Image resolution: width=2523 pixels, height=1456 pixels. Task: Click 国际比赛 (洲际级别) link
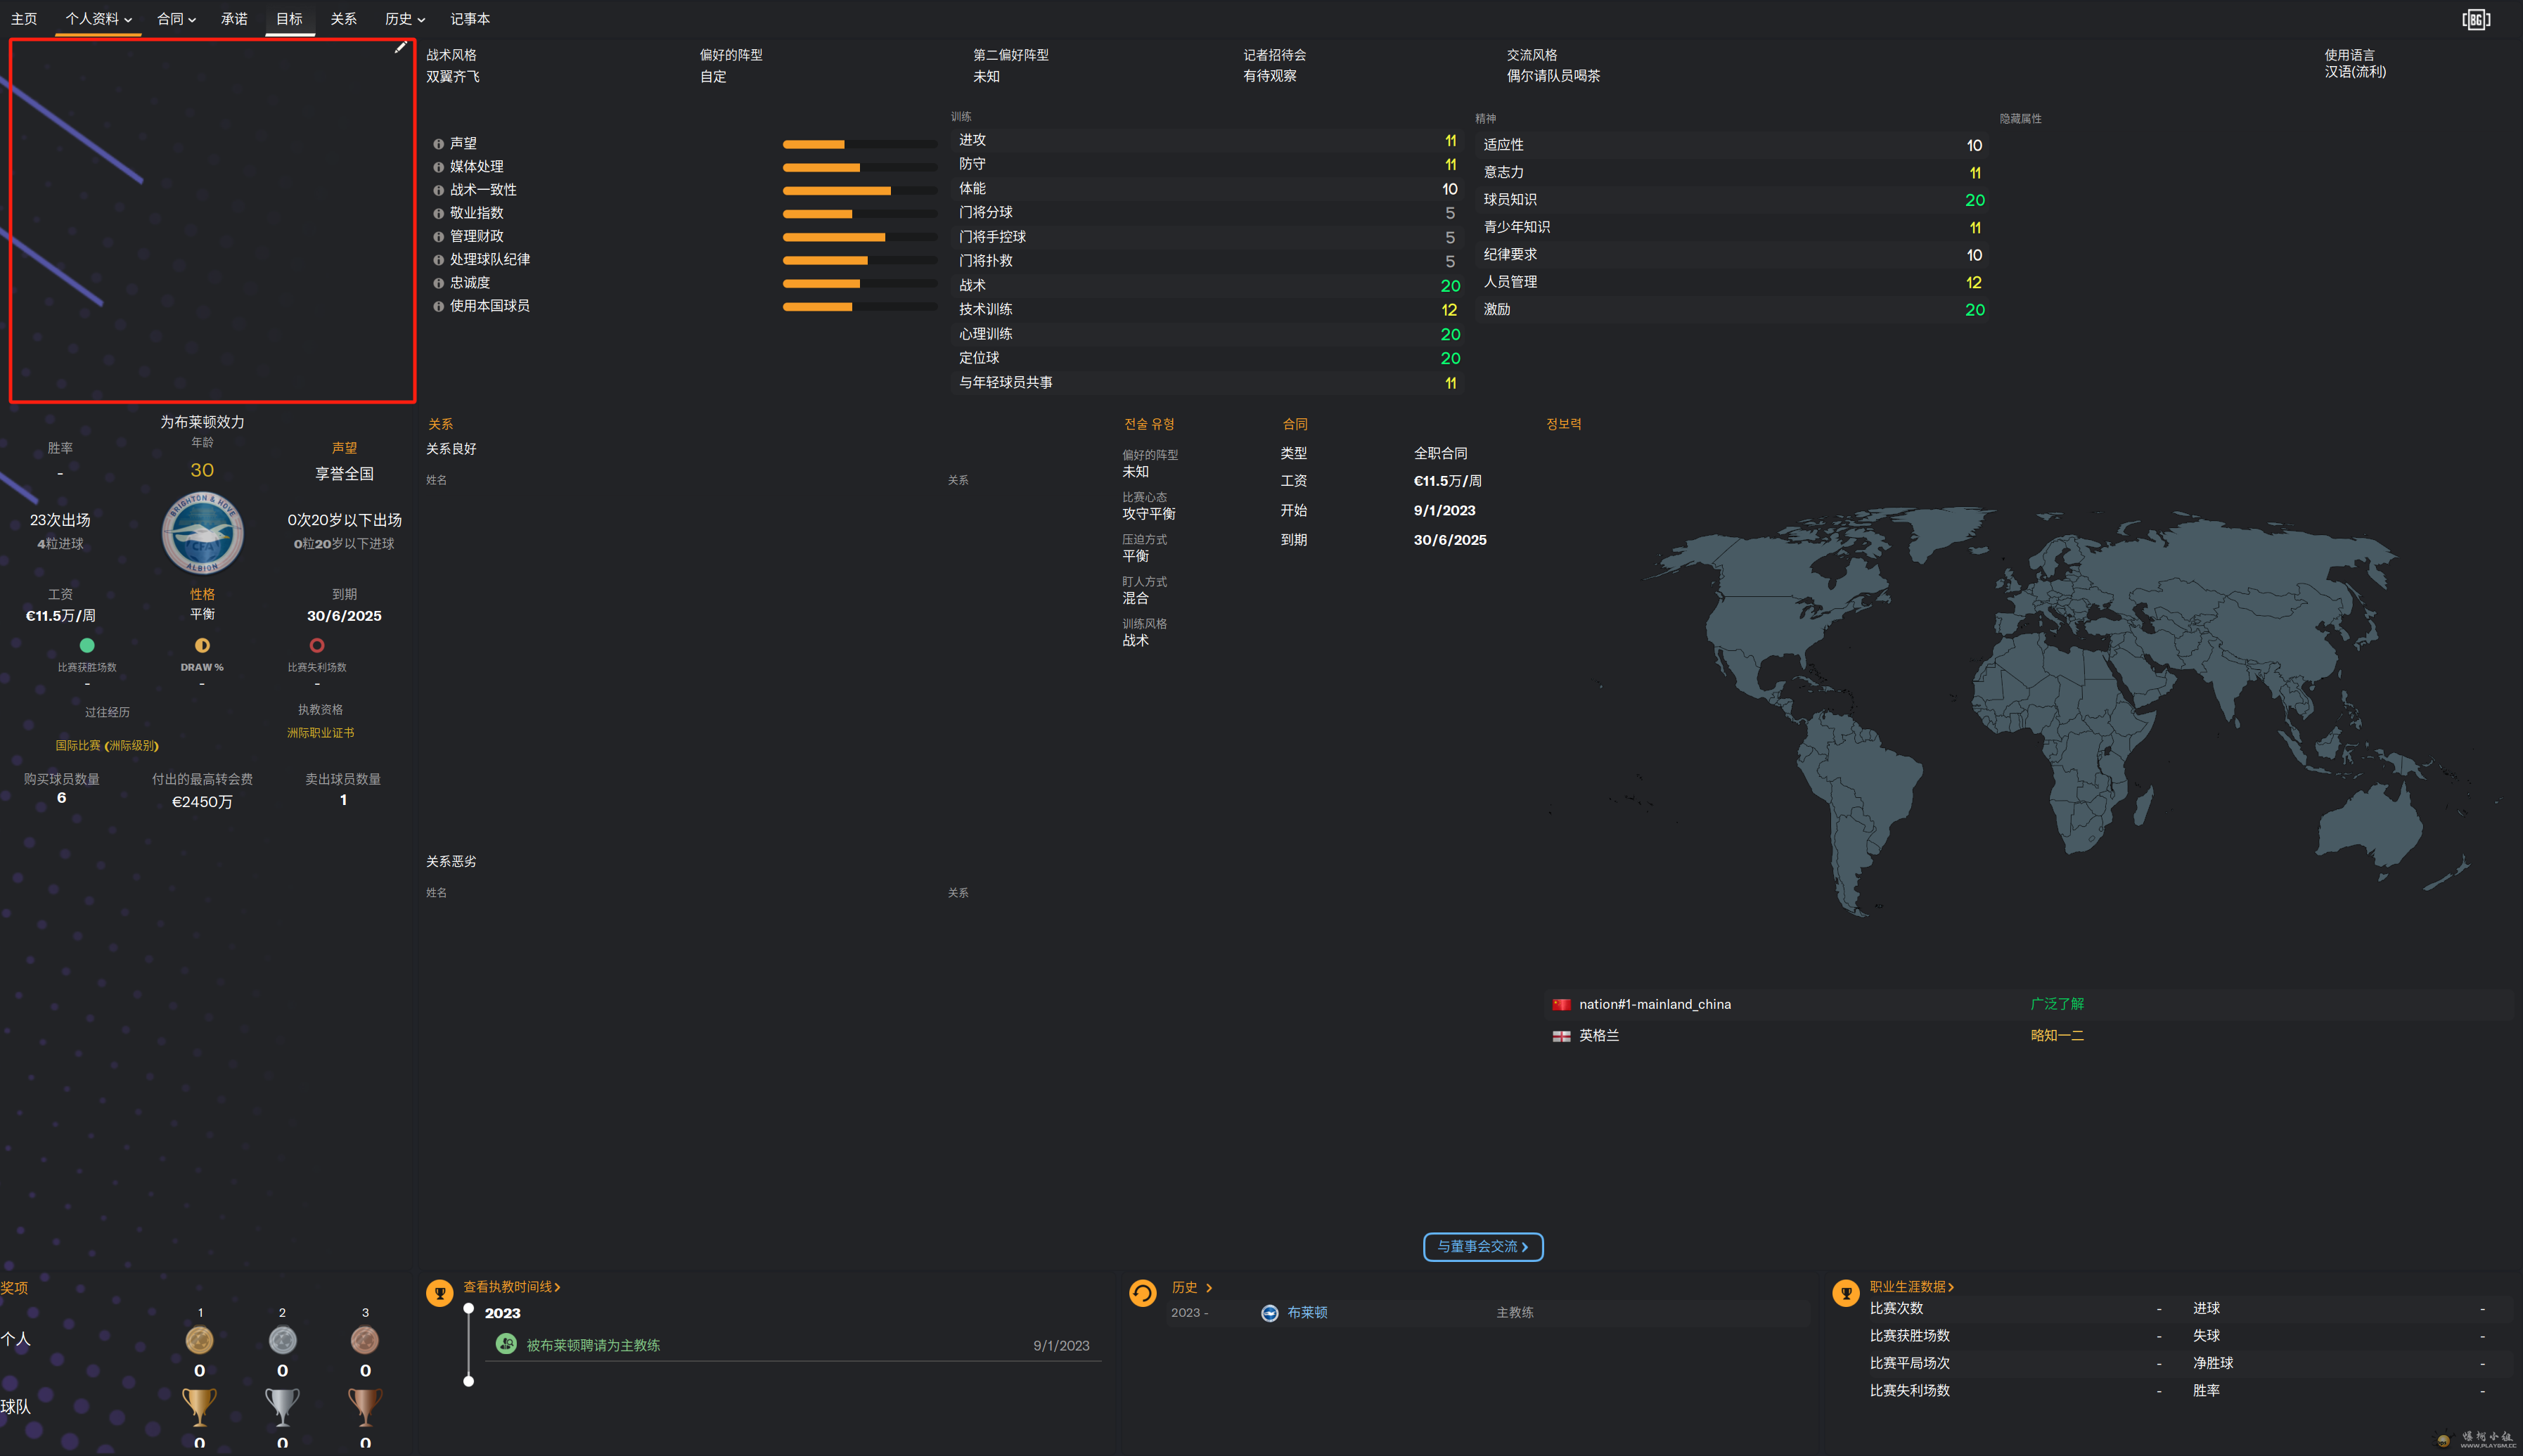tap(107, 746)
